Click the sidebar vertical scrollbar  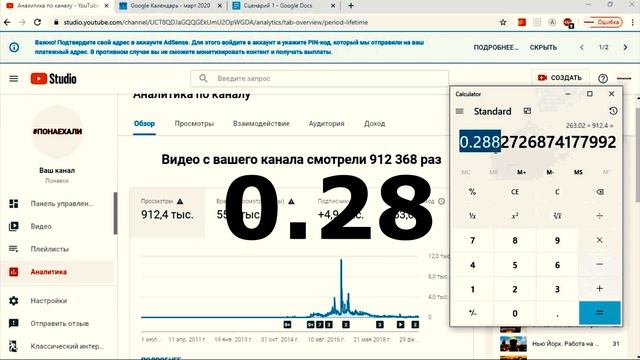pyautogui.click(x=116, y=213)
